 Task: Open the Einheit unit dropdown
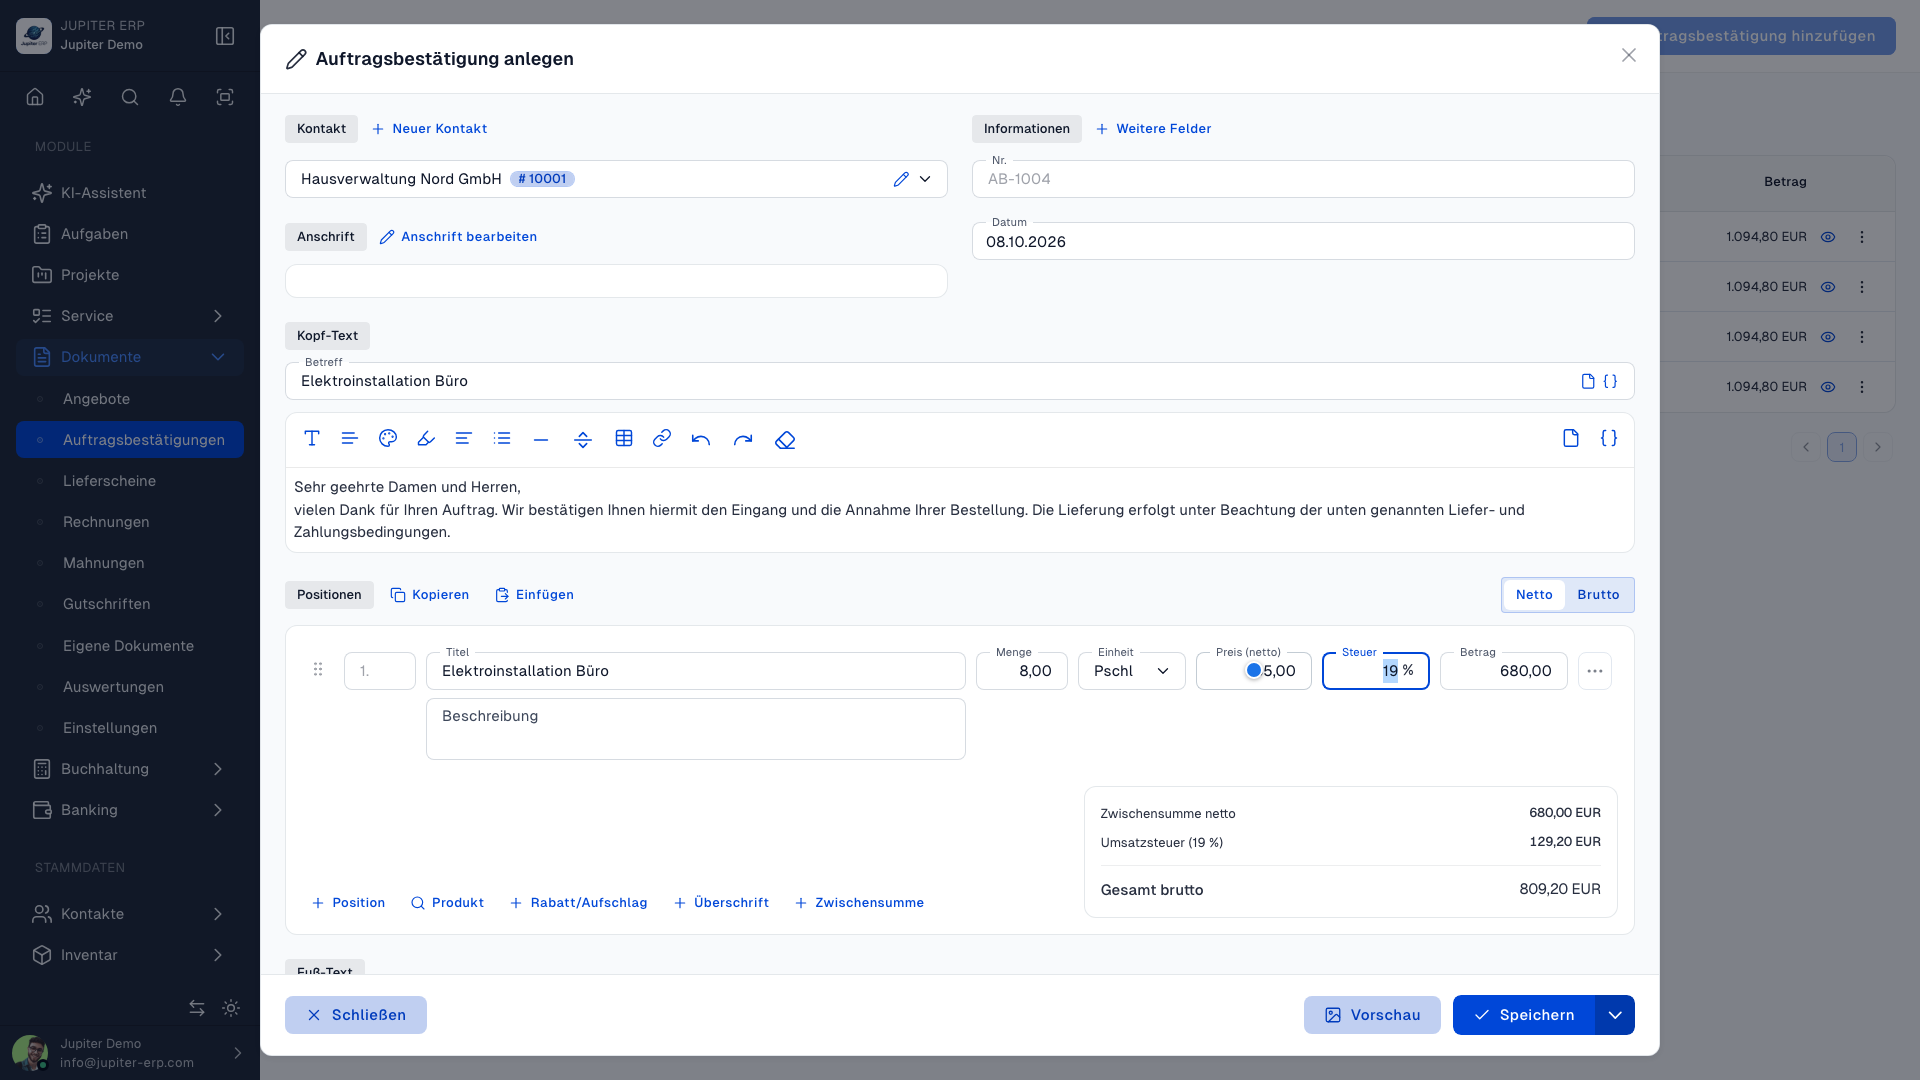click(1132, 671)
